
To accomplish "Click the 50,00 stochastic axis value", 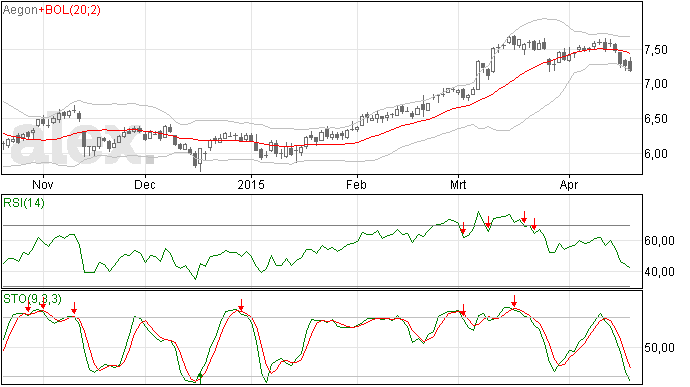I will click(659, 348).
